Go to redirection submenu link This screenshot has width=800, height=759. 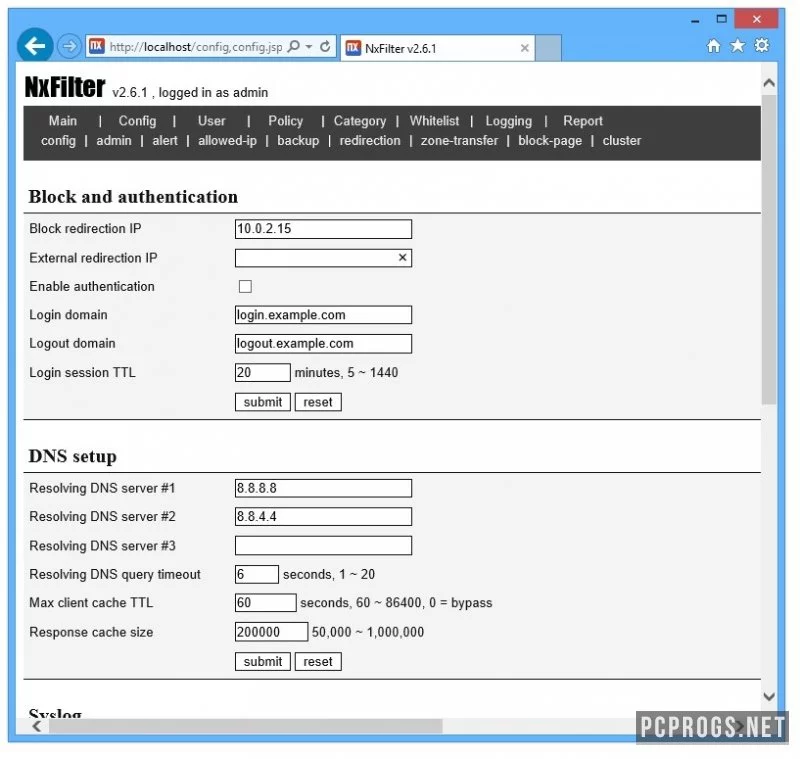pos(370,141)
